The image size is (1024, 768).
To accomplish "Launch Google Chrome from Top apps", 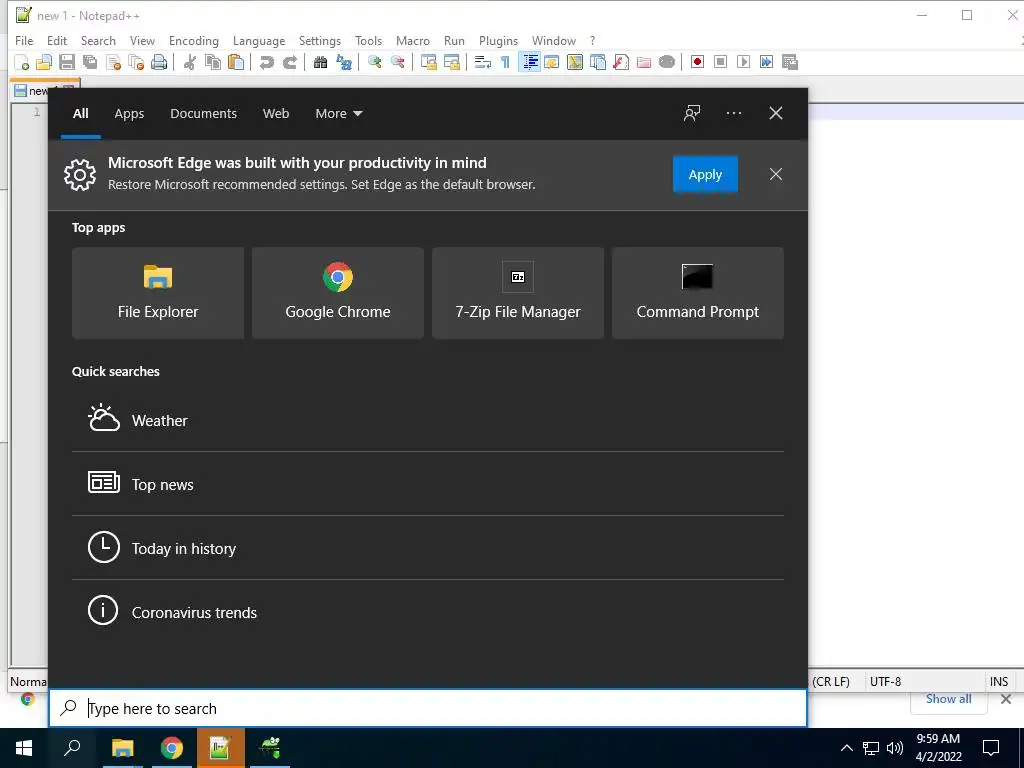I will 338,293.
